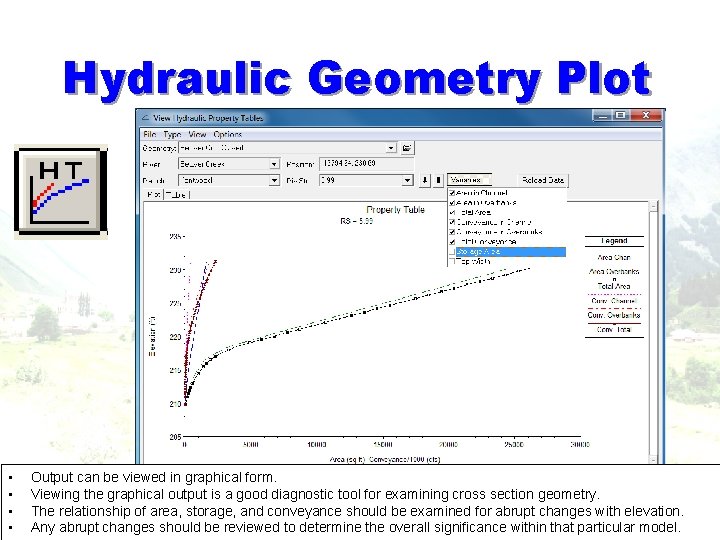Switch to the Table tab
720x540 pixels.
pyautogui.click(x=176, y=195)
